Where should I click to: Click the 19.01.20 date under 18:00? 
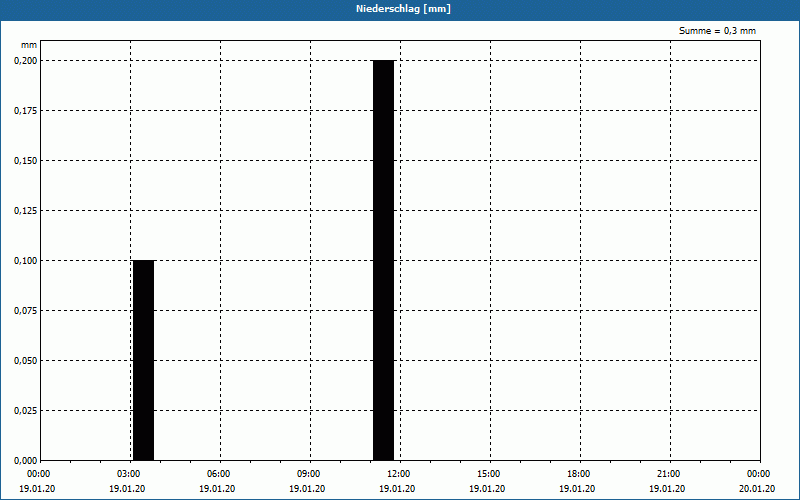click(x=577, y=489)
